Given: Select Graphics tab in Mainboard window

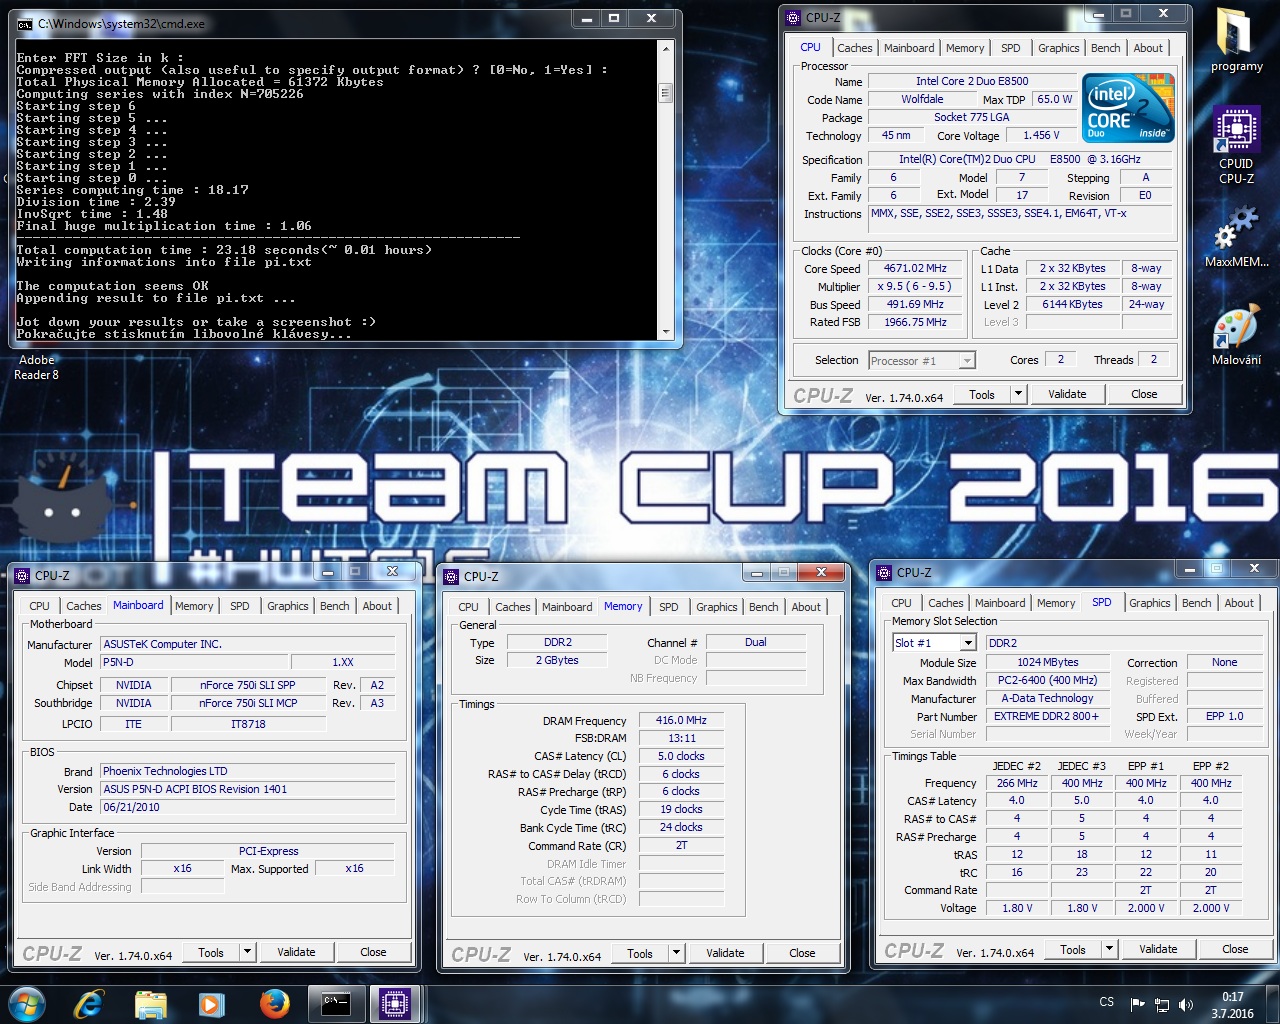Looking at the screenshot, I should 288,606.
